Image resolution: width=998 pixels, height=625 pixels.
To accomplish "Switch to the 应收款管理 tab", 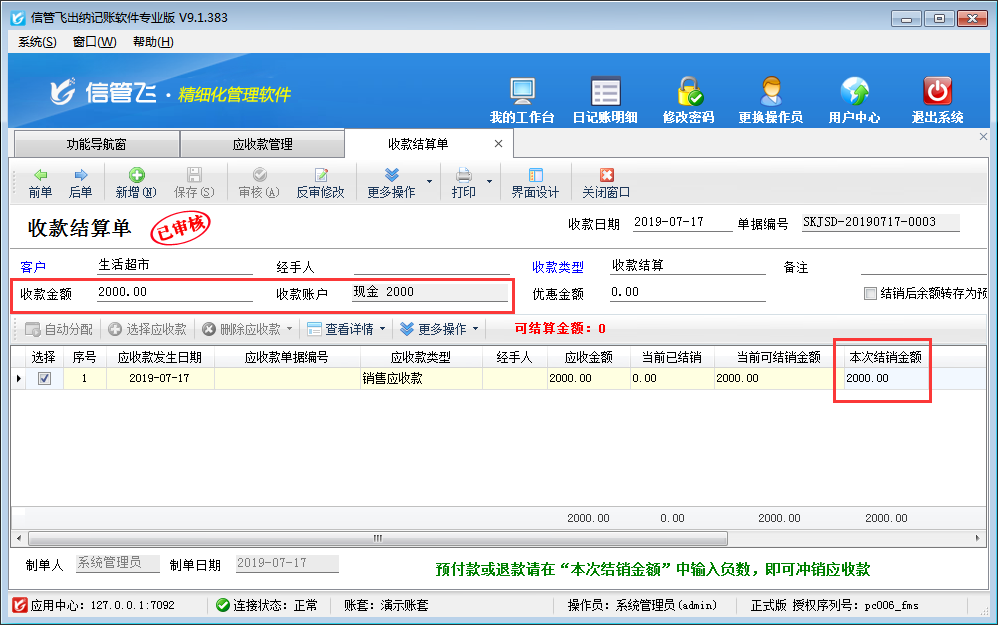I will (262, 144).
